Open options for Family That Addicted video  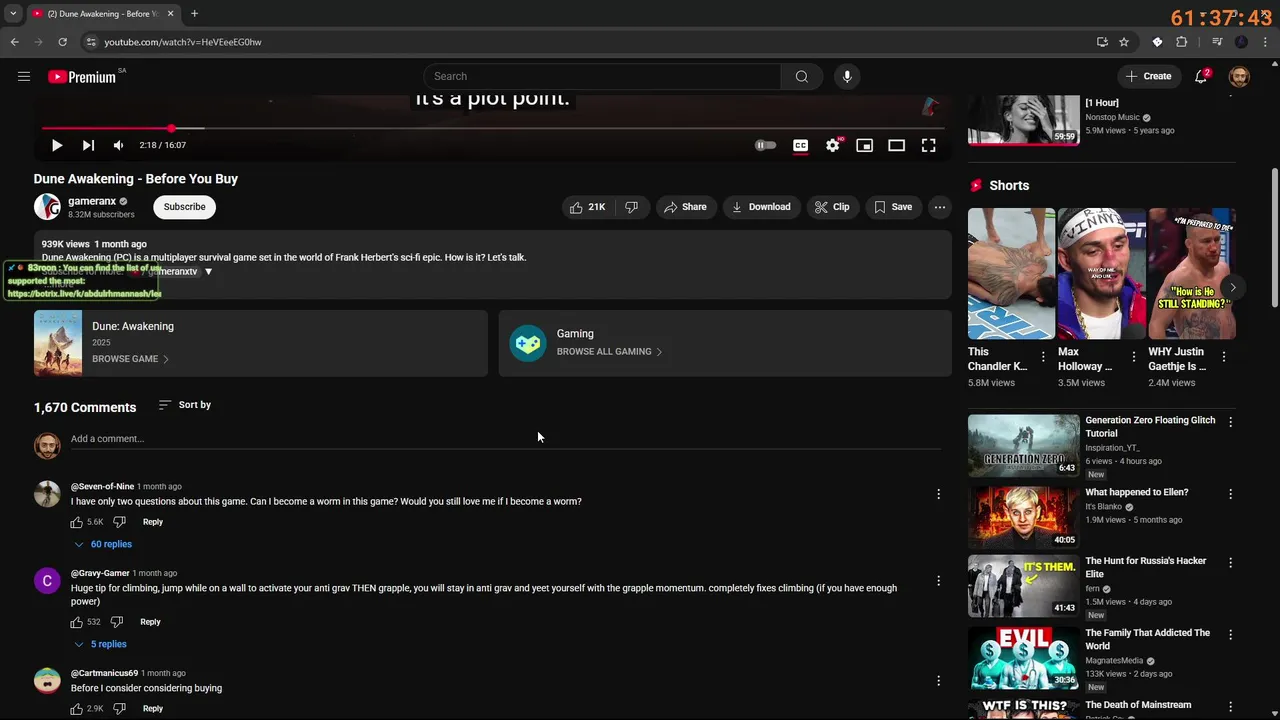(1231, 635)
